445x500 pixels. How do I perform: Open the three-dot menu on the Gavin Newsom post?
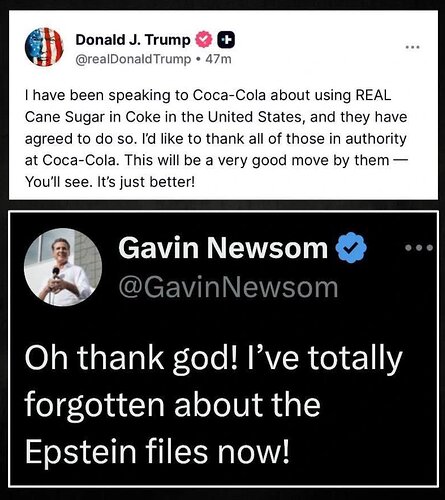coord(419,248)
